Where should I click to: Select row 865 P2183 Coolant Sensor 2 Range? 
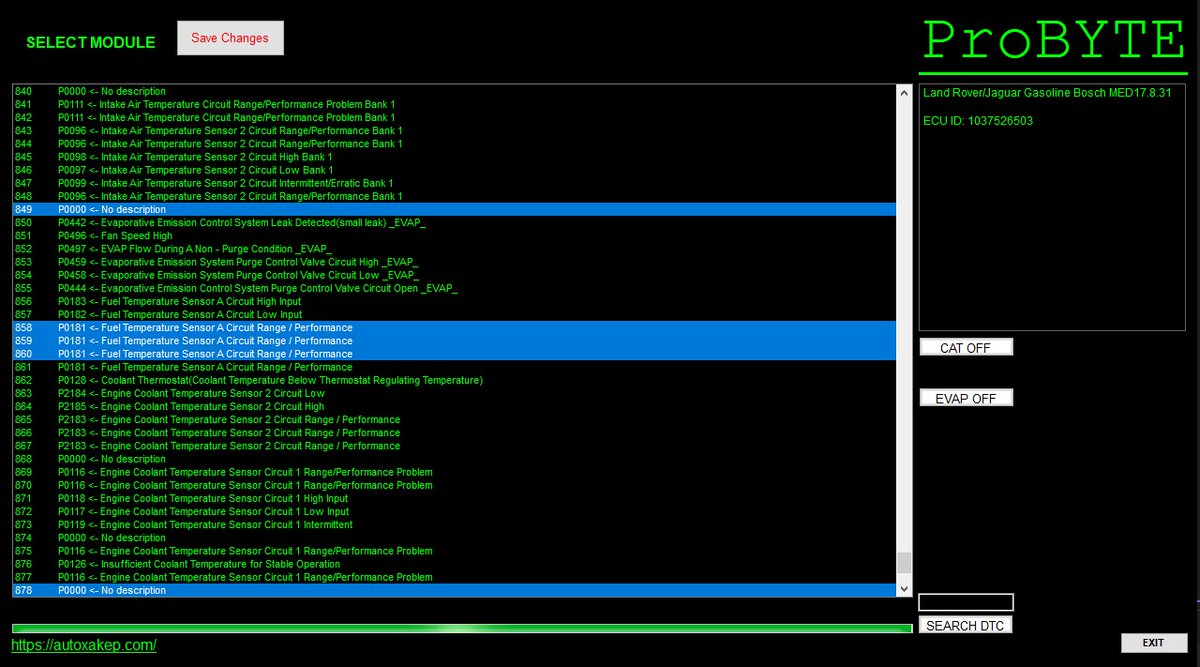coord(454,419)
